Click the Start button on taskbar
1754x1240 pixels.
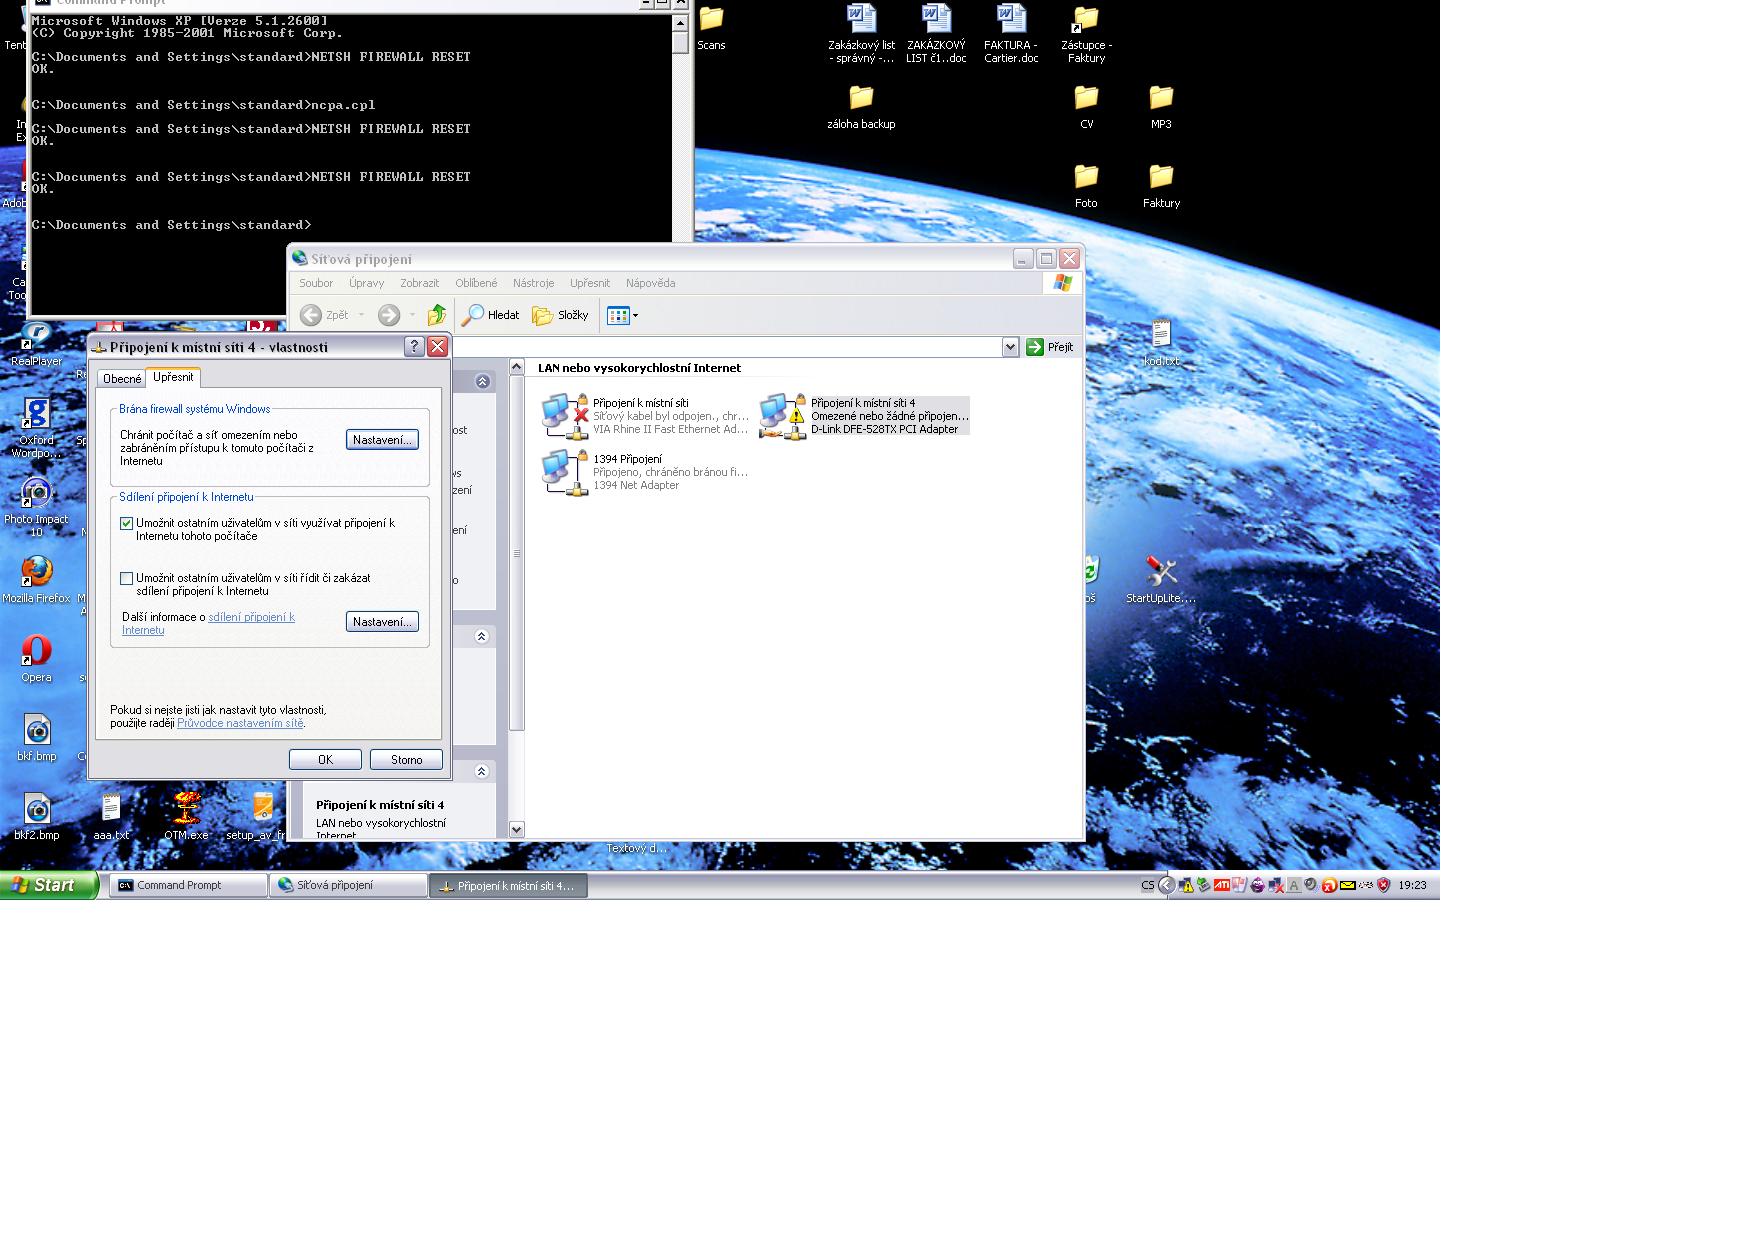(x=48, y=885)
